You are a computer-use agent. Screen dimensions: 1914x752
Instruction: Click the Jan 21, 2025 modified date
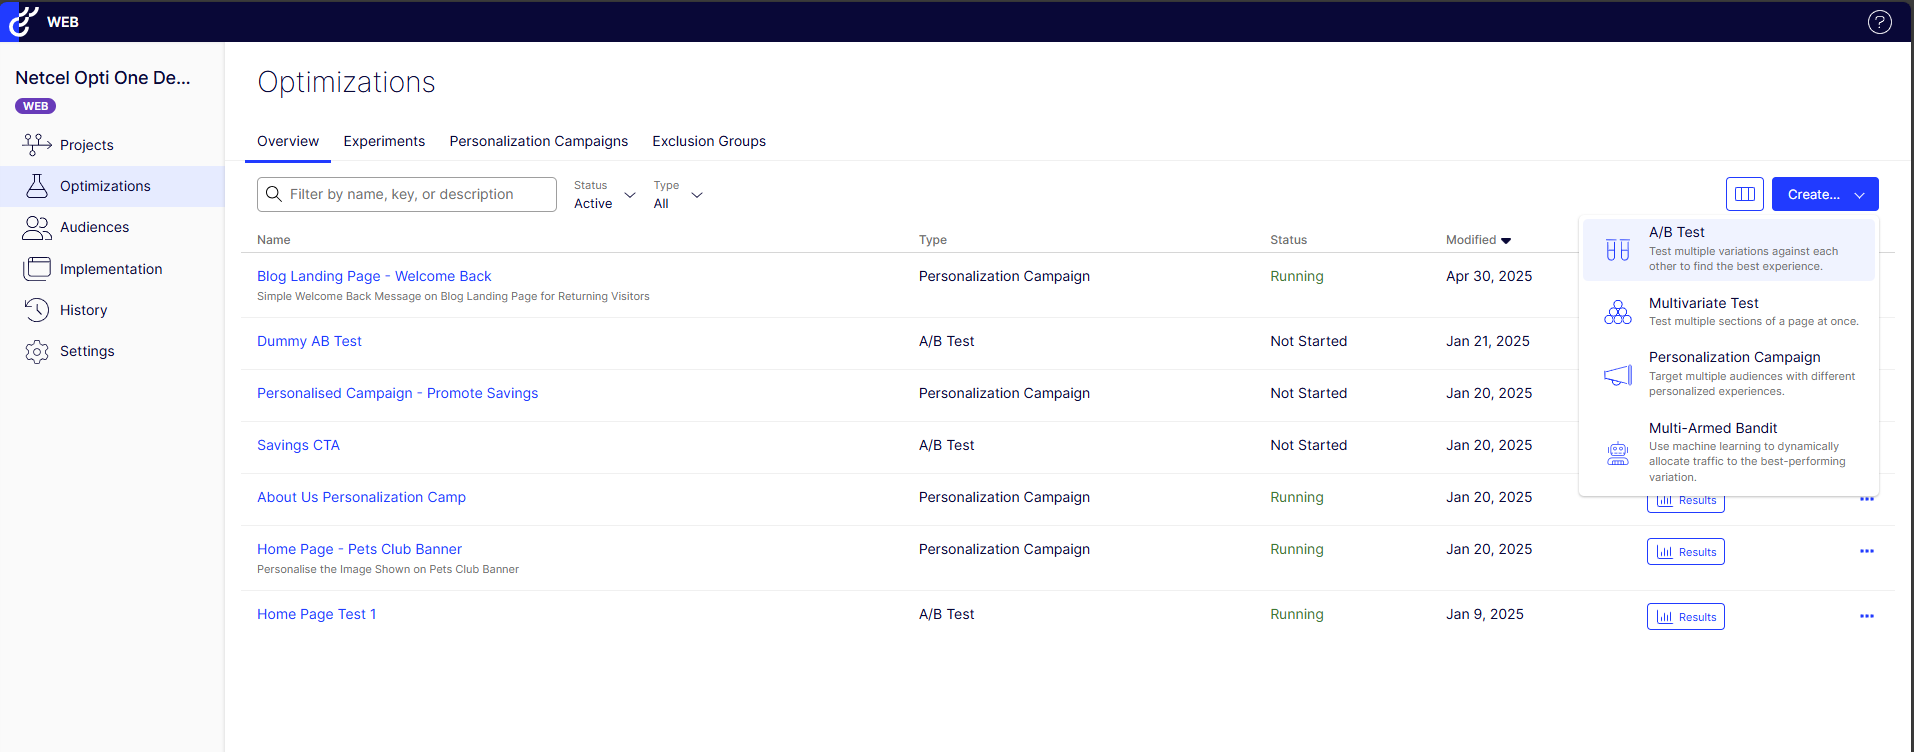[1487, 341]
